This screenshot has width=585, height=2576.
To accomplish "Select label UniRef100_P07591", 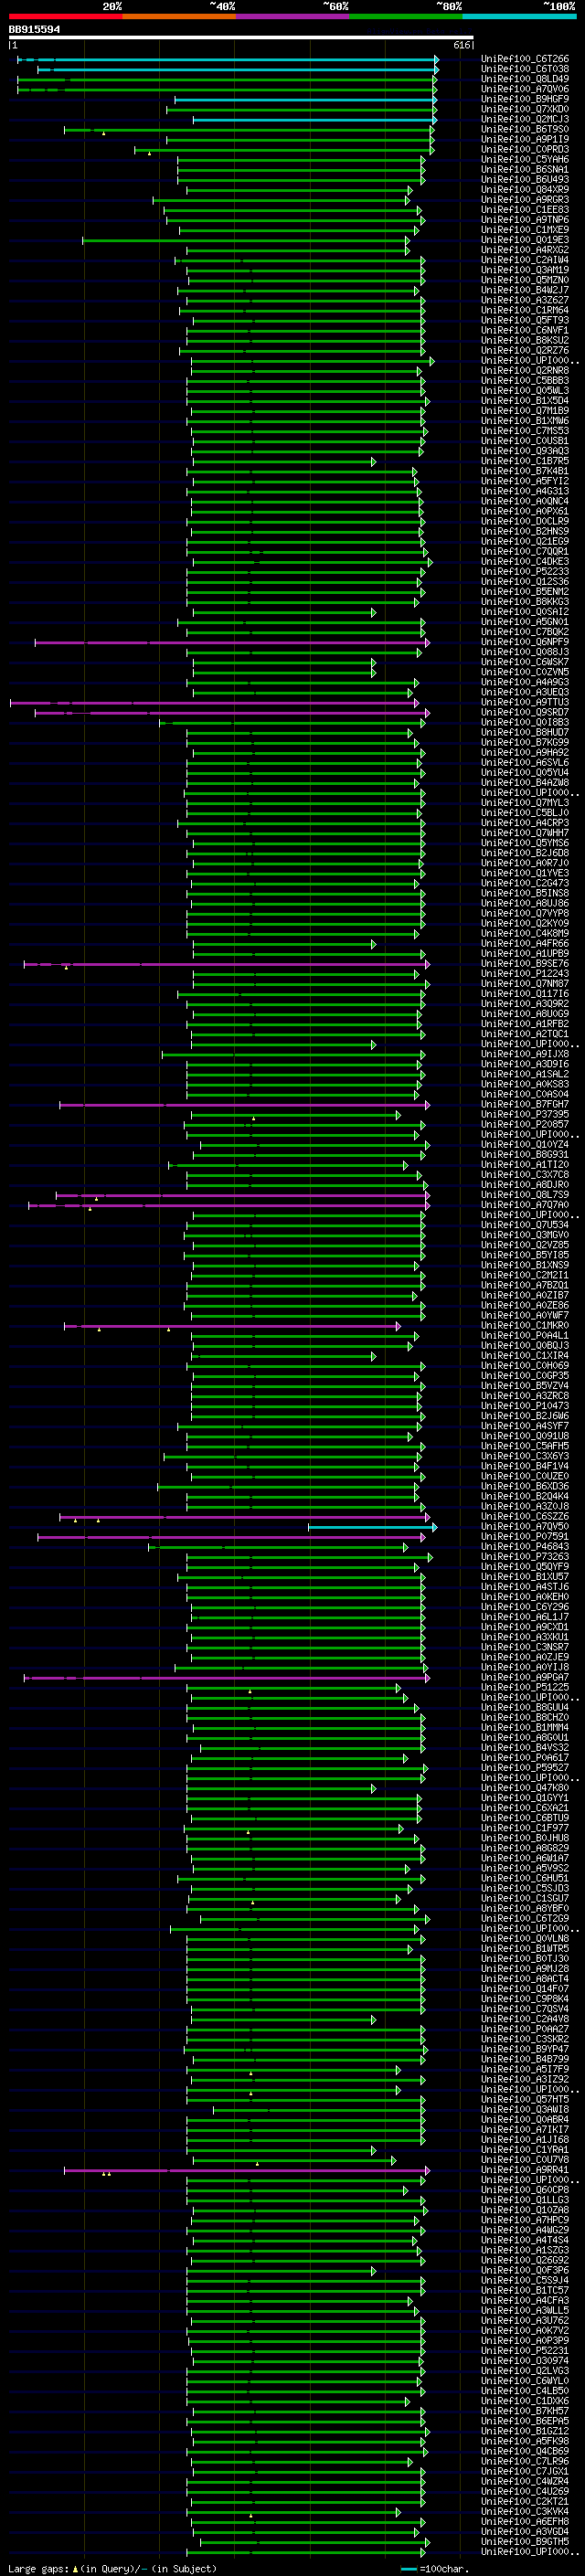I will [525, 1536].
